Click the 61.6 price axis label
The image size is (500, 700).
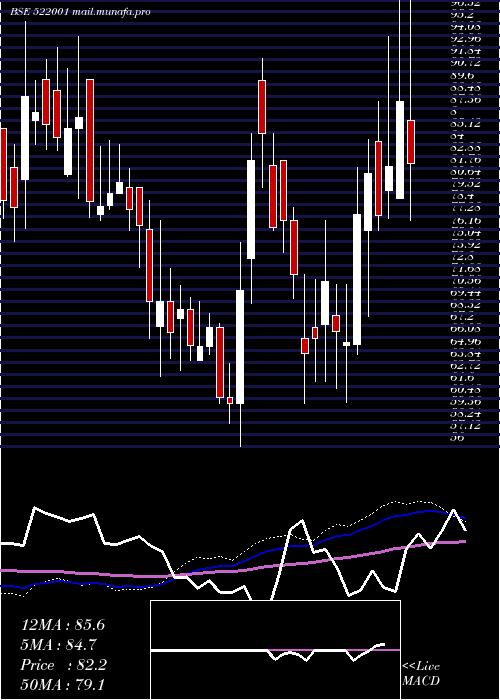(462, 378)
